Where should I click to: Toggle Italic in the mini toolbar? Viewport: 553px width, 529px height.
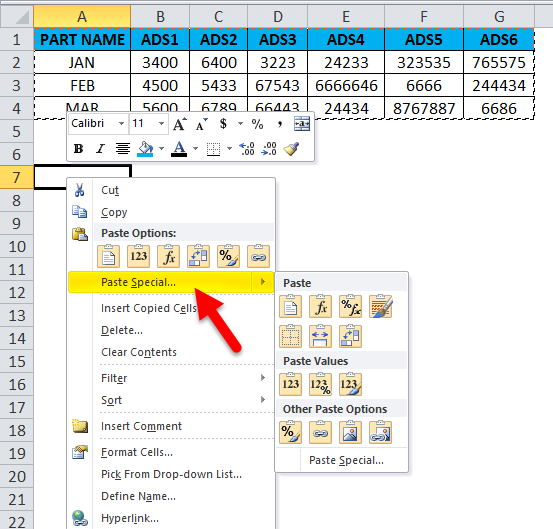point(100,149)
